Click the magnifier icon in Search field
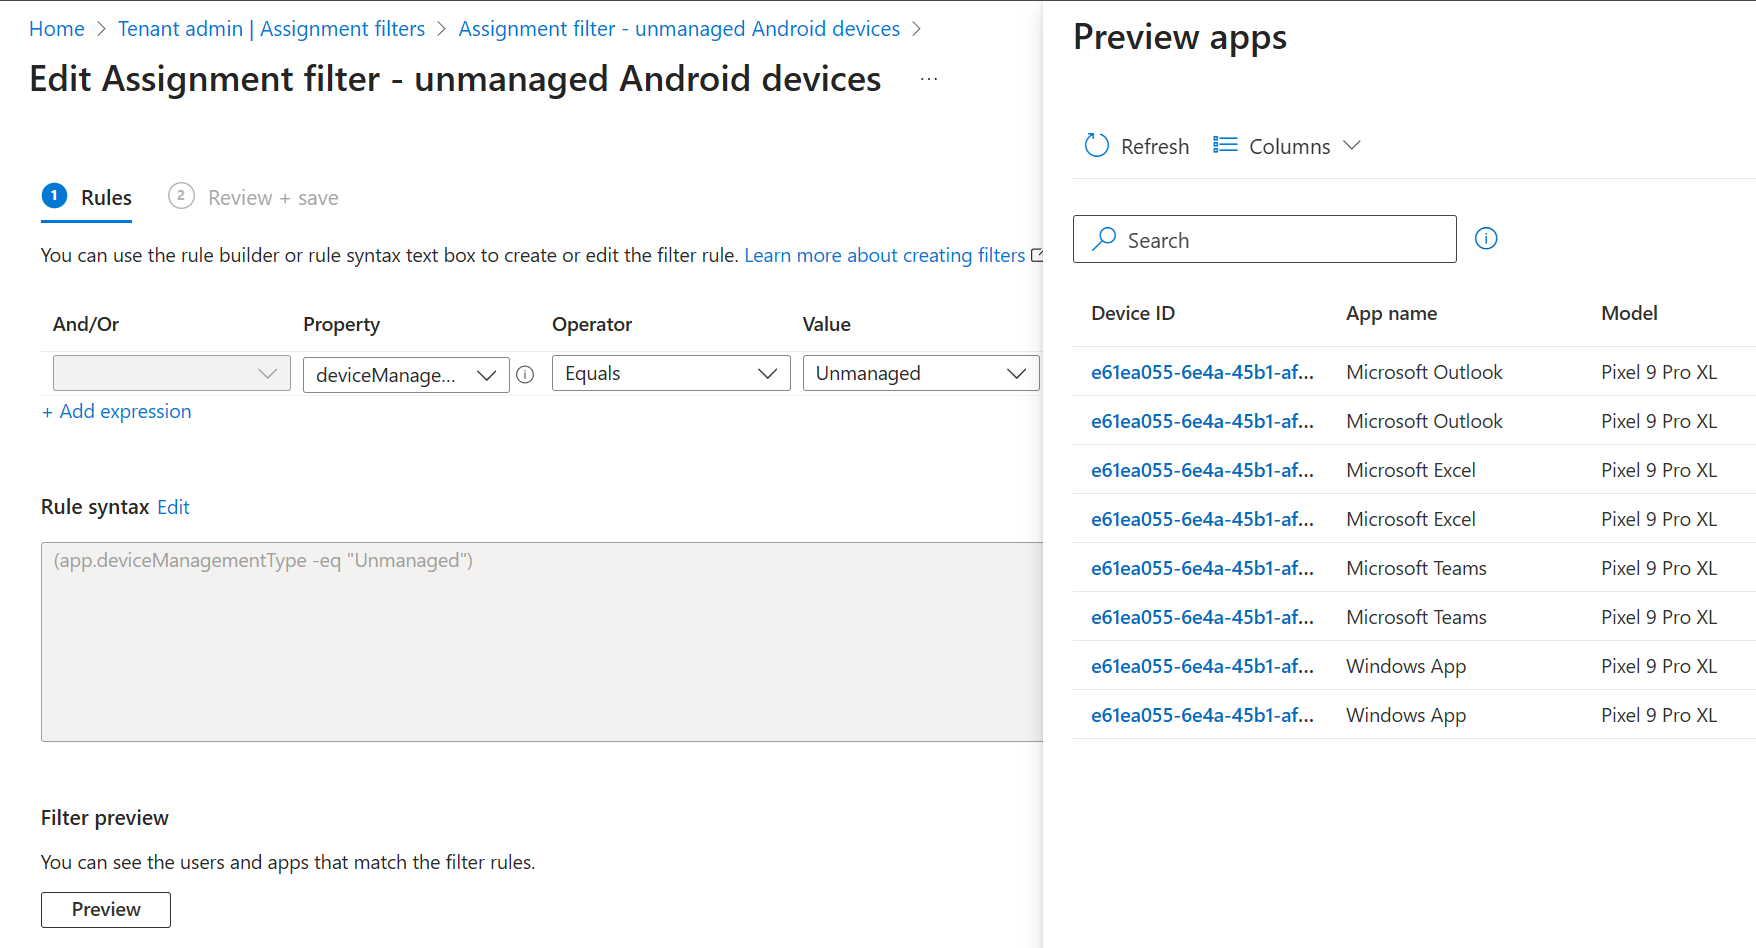This screenshot has height=948, width=1756. (1104, 239)
